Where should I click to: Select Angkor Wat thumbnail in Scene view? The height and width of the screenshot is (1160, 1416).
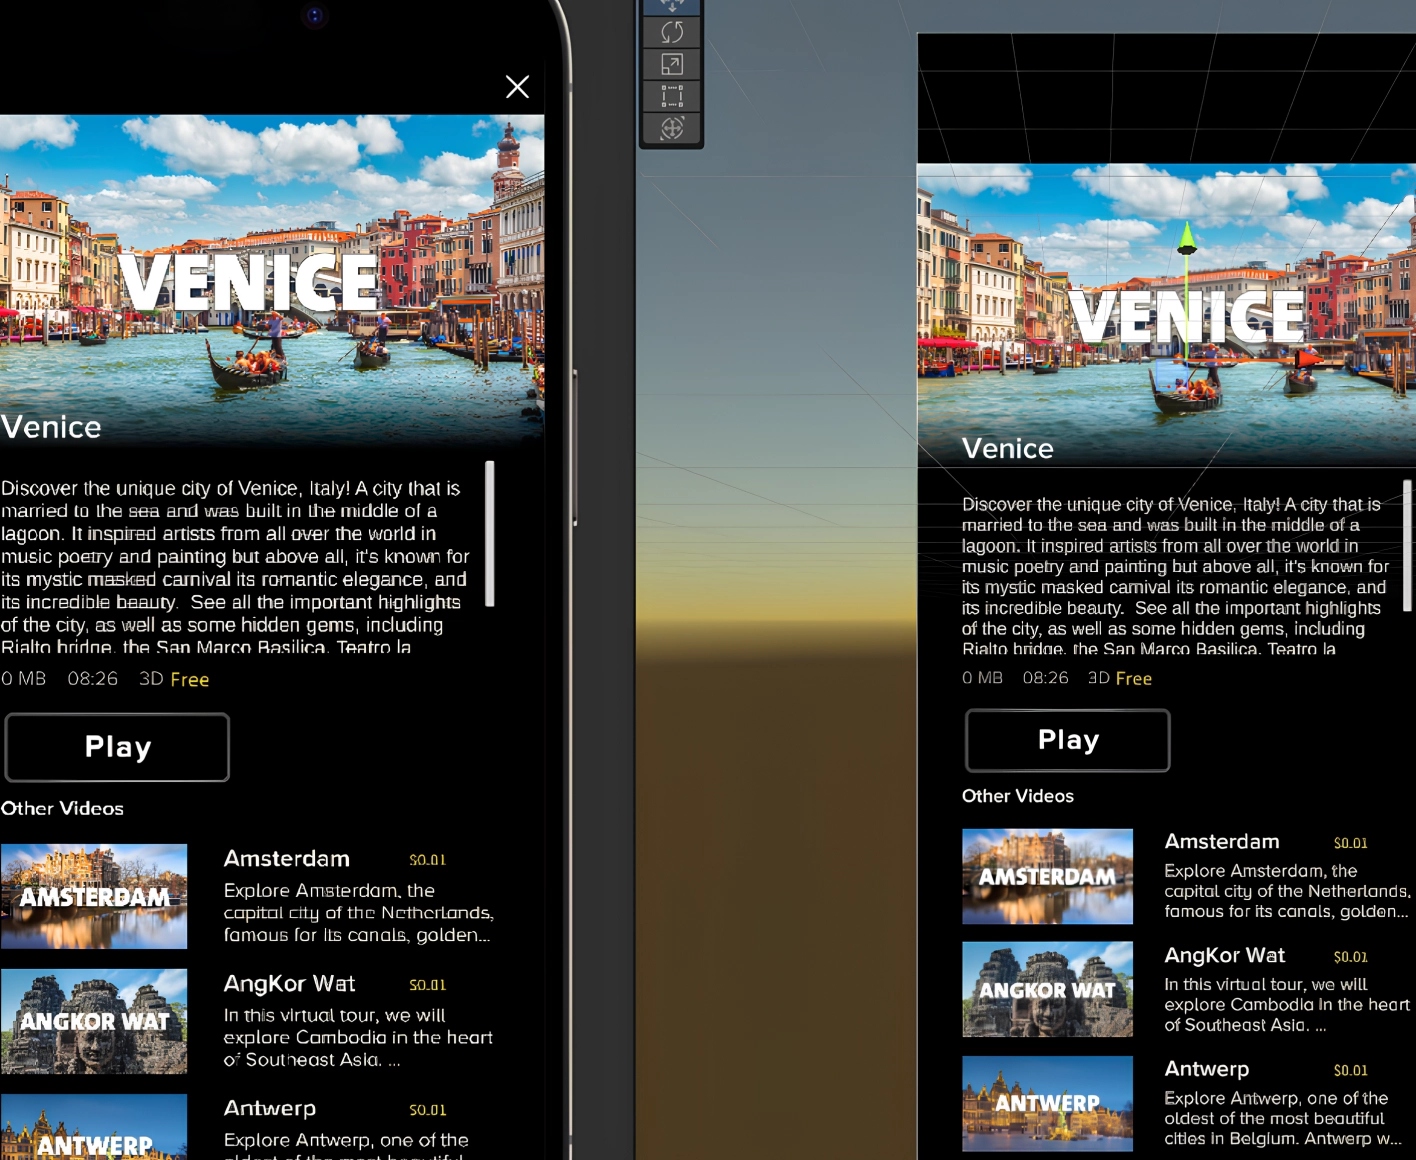[x=1047, y=989]
